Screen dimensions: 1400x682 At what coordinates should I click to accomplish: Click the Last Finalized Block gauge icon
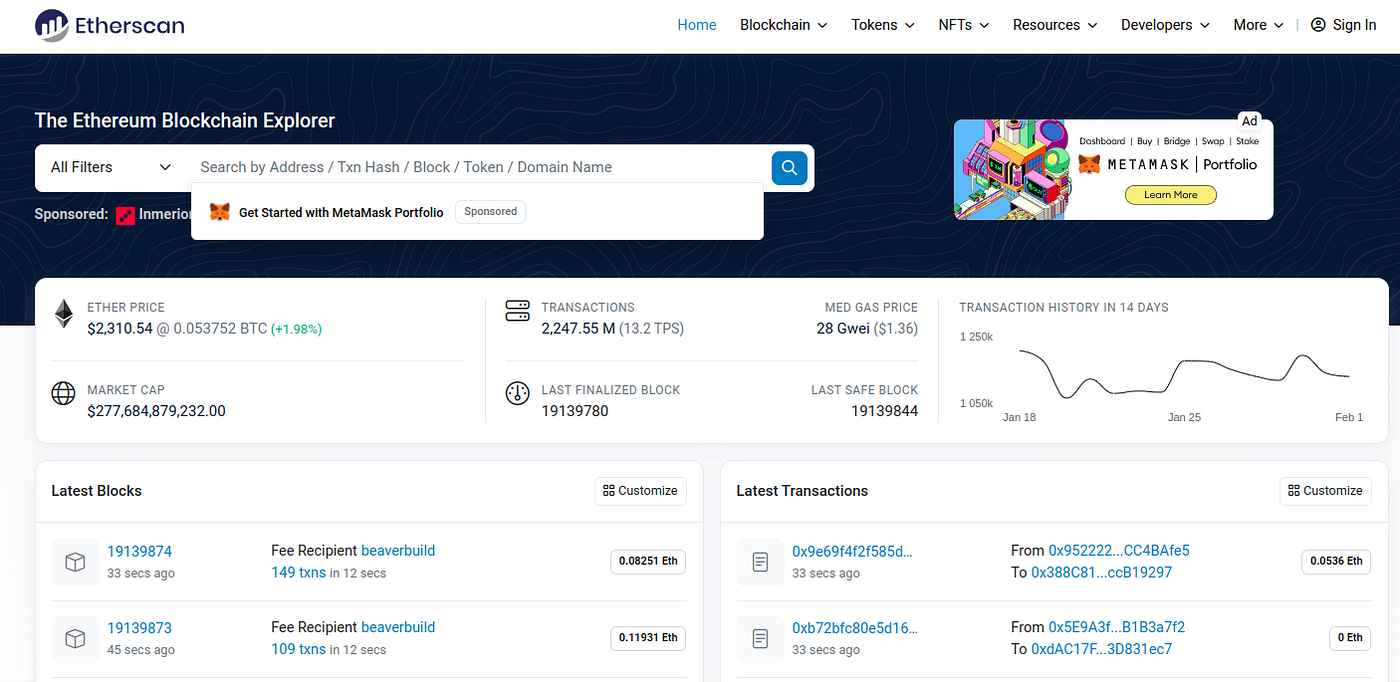click(x=517, y=394)
